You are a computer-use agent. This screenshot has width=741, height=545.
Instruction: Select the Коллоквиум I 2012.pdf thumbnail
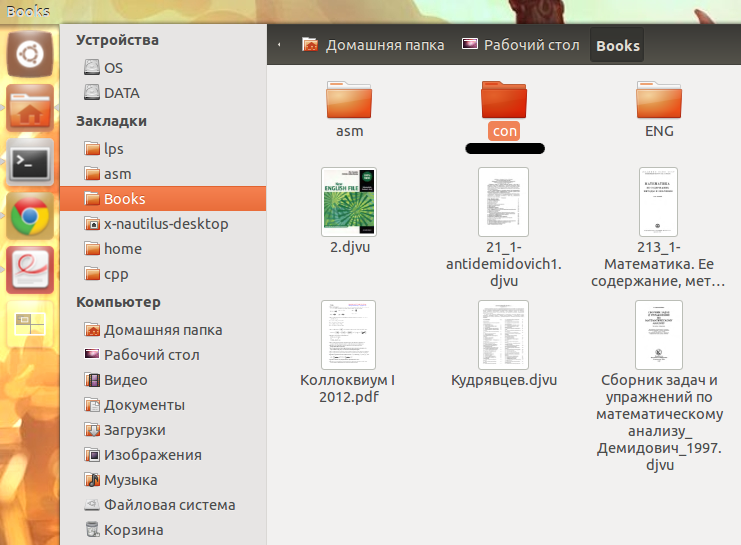[x=349, y=335]
